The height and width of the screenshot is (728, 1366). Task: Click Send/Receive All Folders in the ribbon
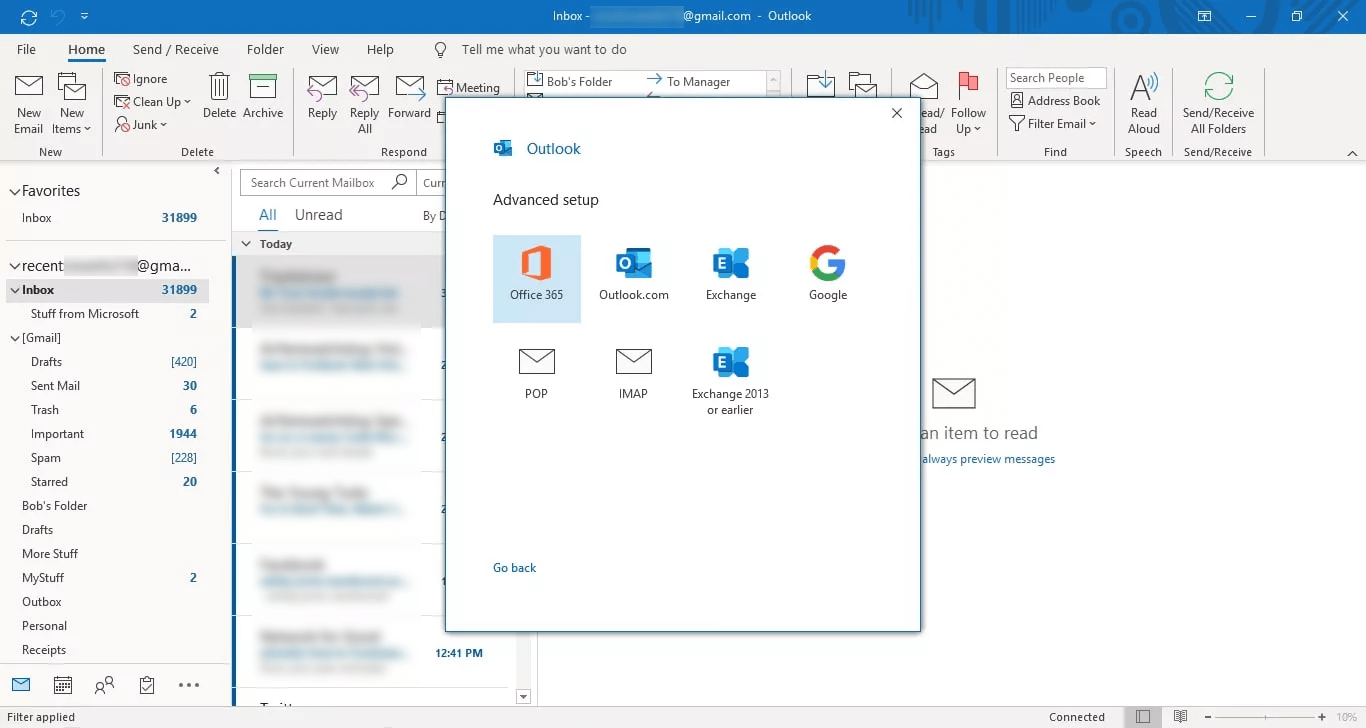point(1218,104)
